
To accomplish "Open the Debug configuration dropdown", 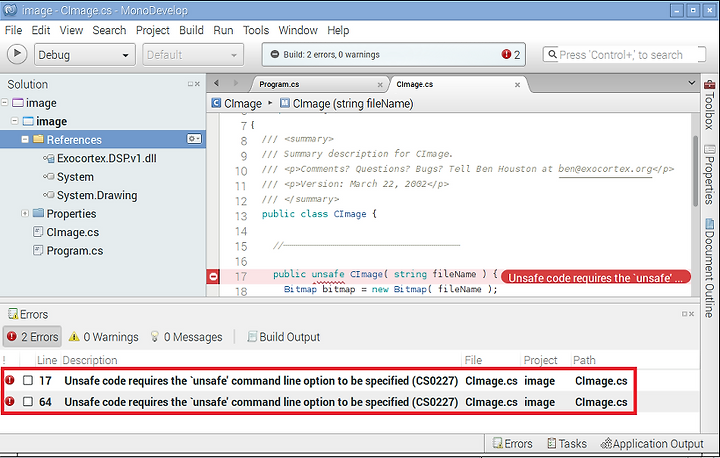I will tap(84, 55).
